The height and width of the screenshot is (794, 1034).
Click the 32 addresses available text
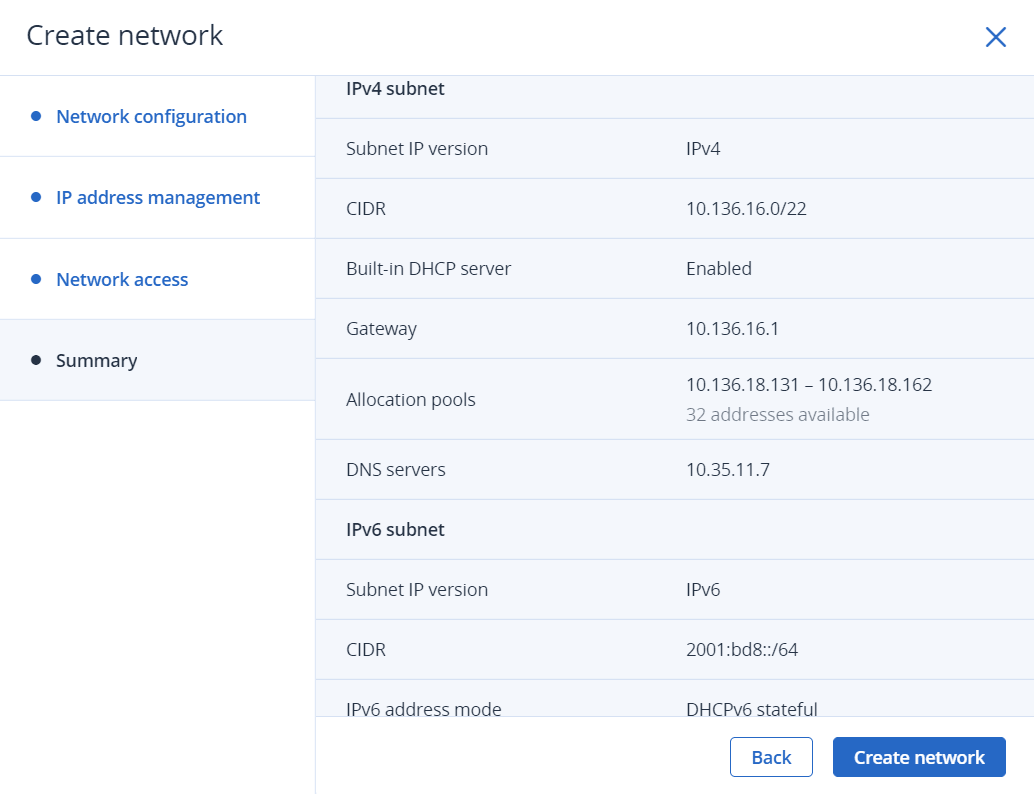click(x=778, y=414)
